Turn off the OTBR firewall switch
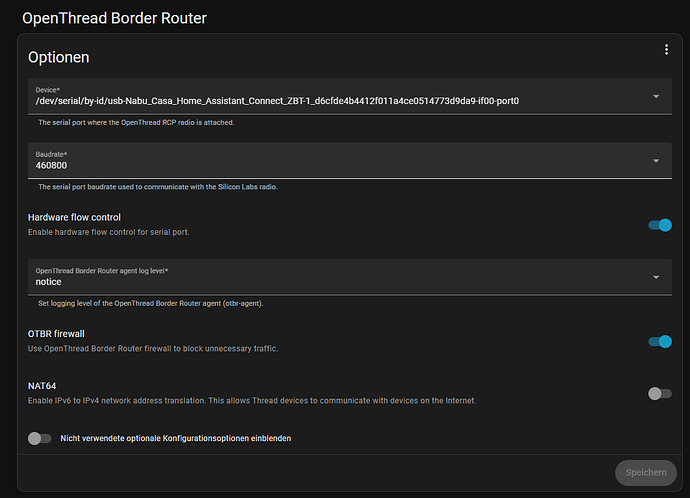The width and height of the screenshot is (690, 498). (x=660, y=341)
